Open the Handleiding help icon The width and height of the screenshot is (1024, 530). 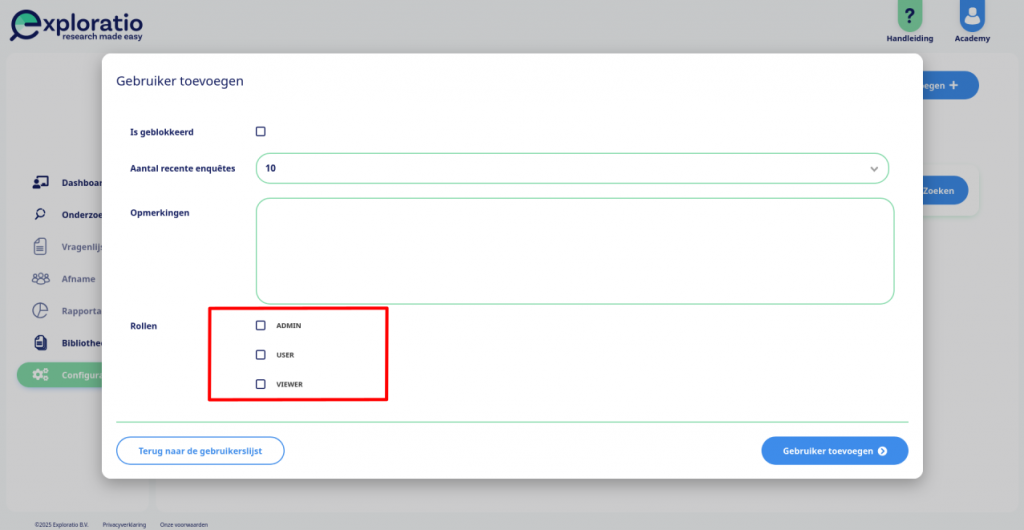click(x=910, y=16)
